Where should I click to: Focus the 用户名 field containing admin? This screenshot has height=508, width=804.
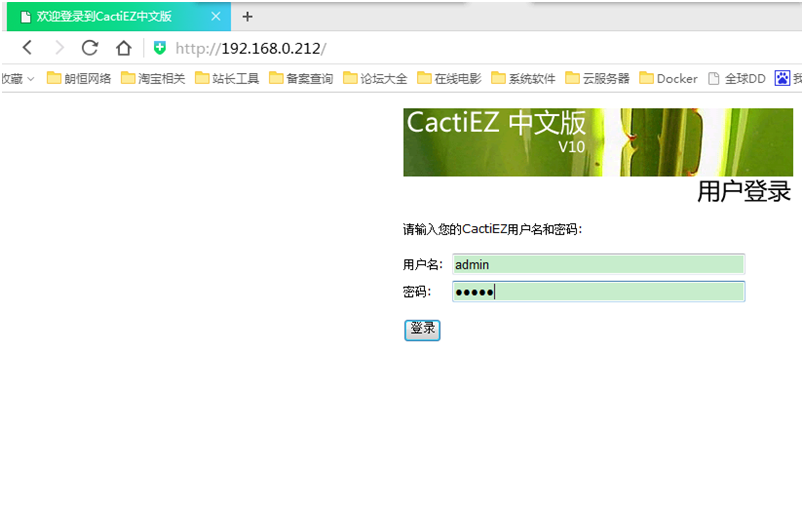[598, 265]
